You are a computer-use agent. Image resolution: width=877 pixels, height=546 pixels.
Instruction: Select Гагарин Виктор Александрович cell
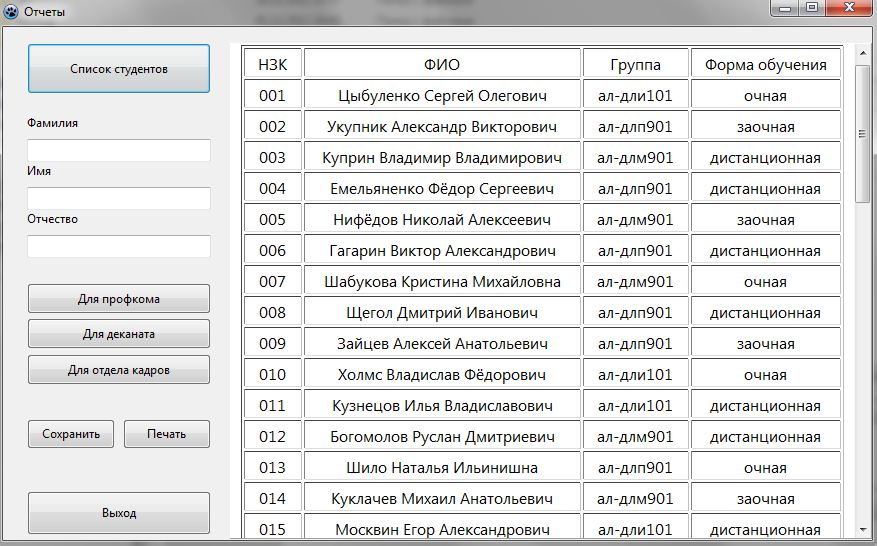click(442, 251)
